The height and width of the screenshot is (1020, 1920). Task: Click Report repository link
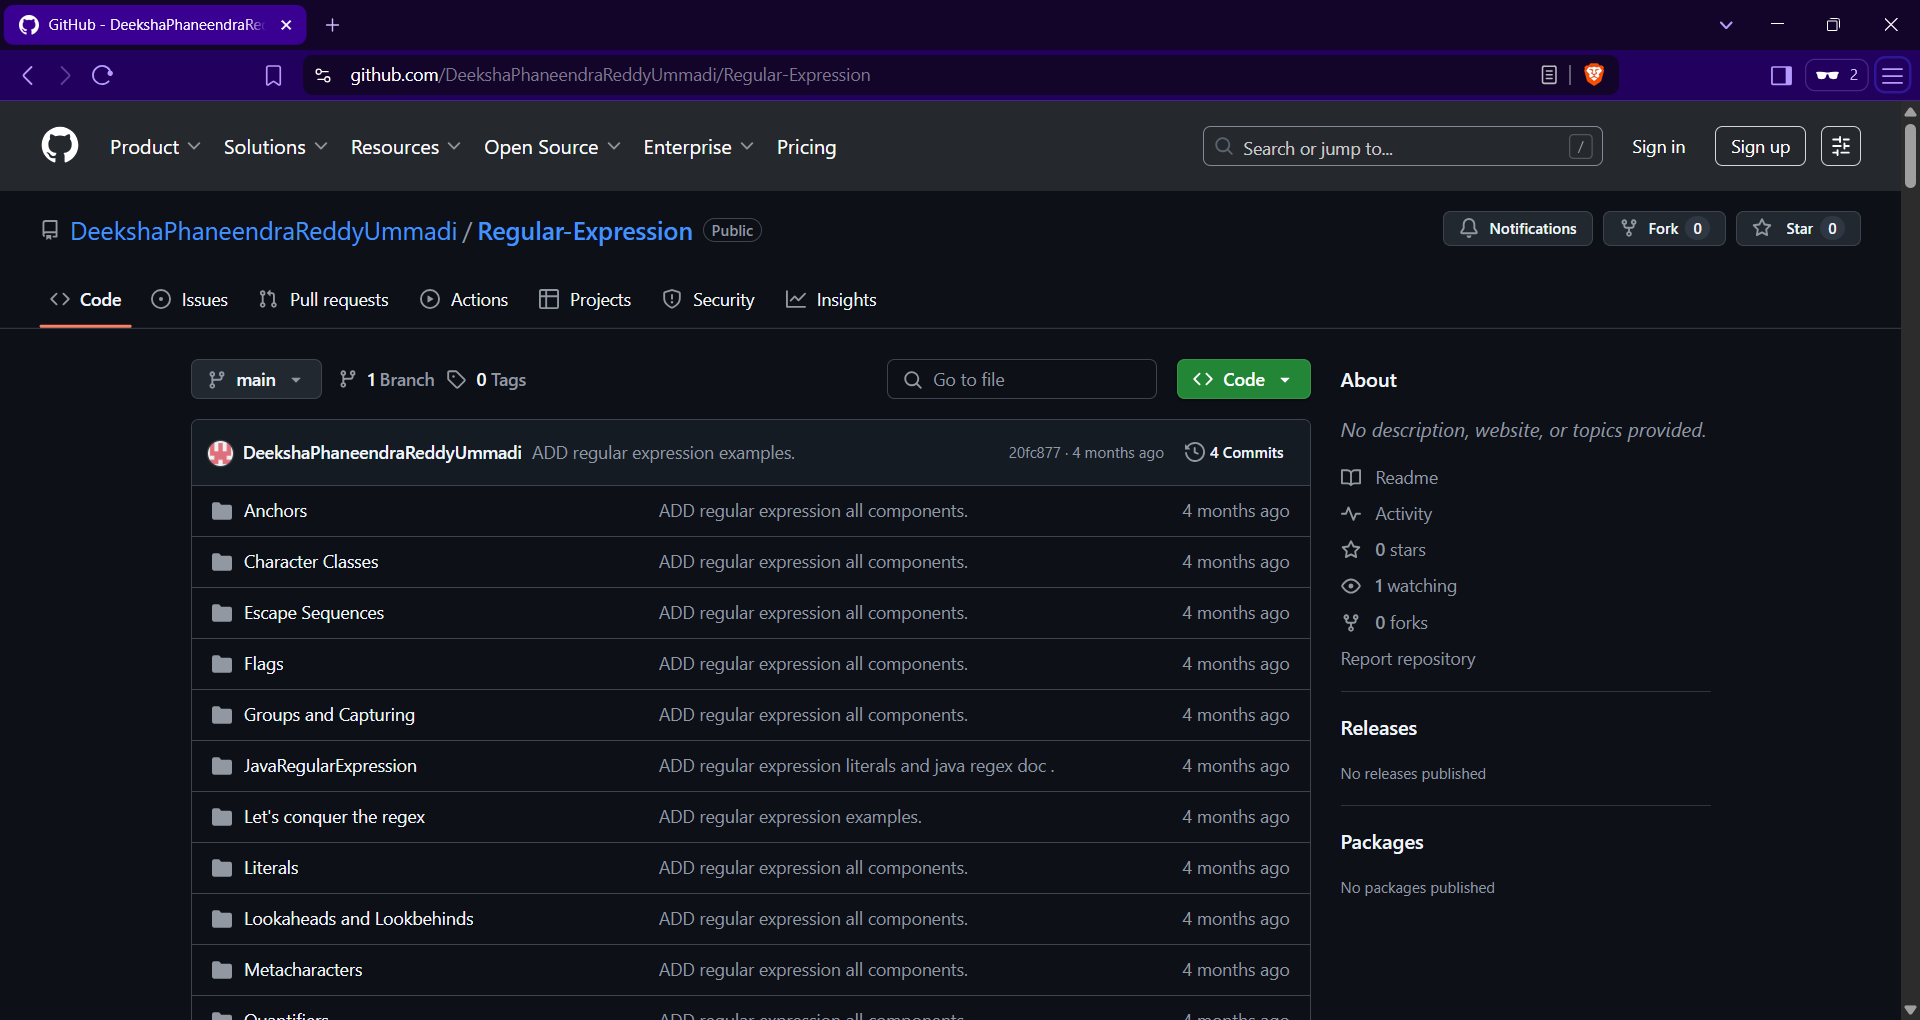(x=1407, y=659)
